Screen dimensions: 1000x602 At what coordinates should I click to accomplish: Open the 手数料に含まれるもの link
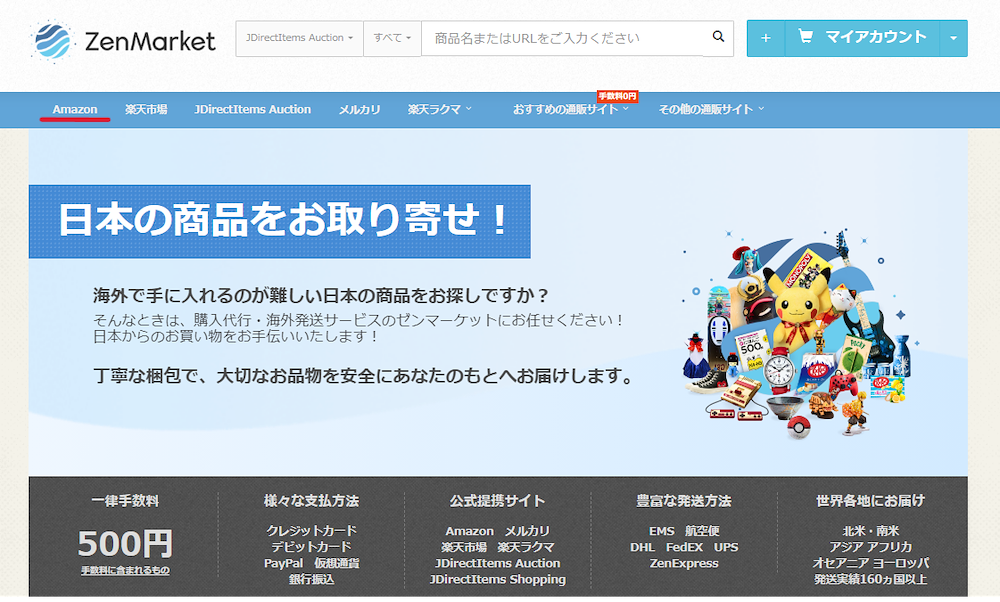125,570
